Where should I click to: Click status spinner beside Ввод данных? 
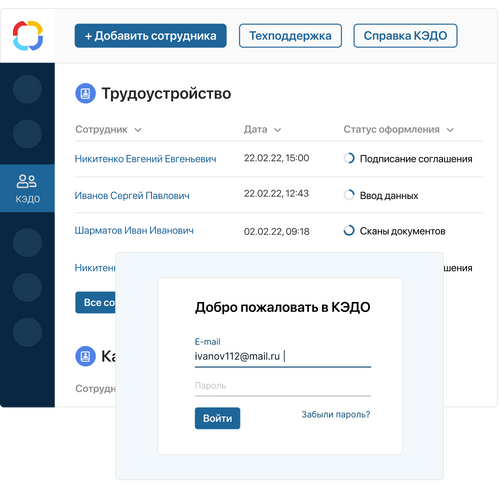click(x=349, y=195)
